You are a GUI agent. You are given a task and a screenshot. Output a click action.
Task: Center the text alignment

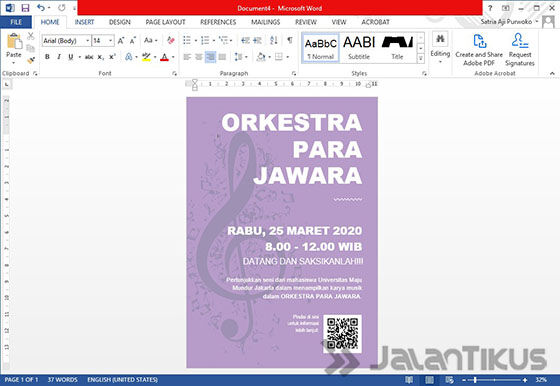tap(199, 57)
